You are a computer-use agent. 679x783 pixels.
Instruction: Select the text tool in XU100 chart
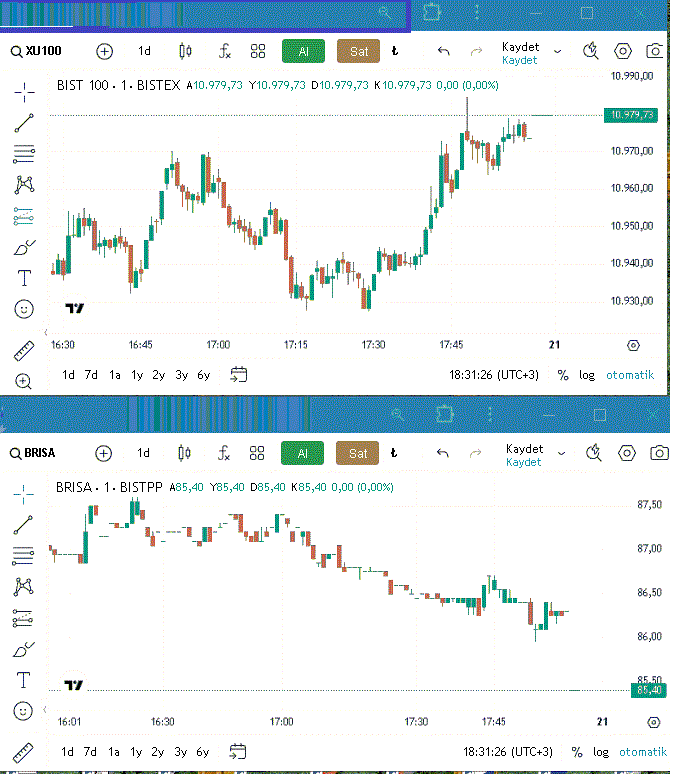pyautogui.click(x=24, y=278)
